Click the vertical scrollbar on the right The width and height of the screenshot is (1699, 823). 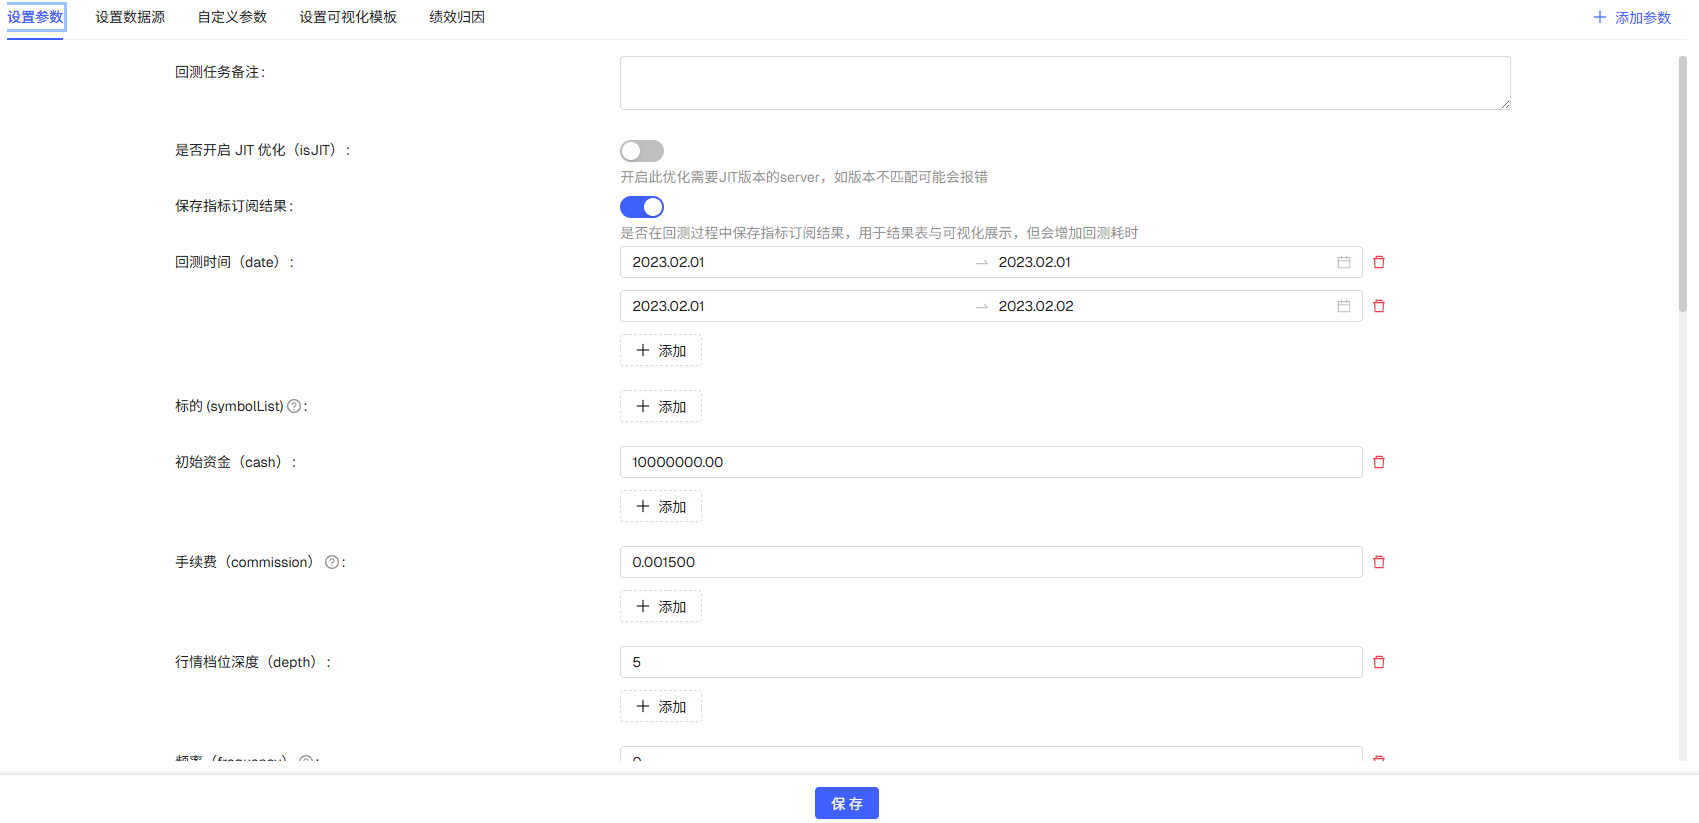[1683, 185]
